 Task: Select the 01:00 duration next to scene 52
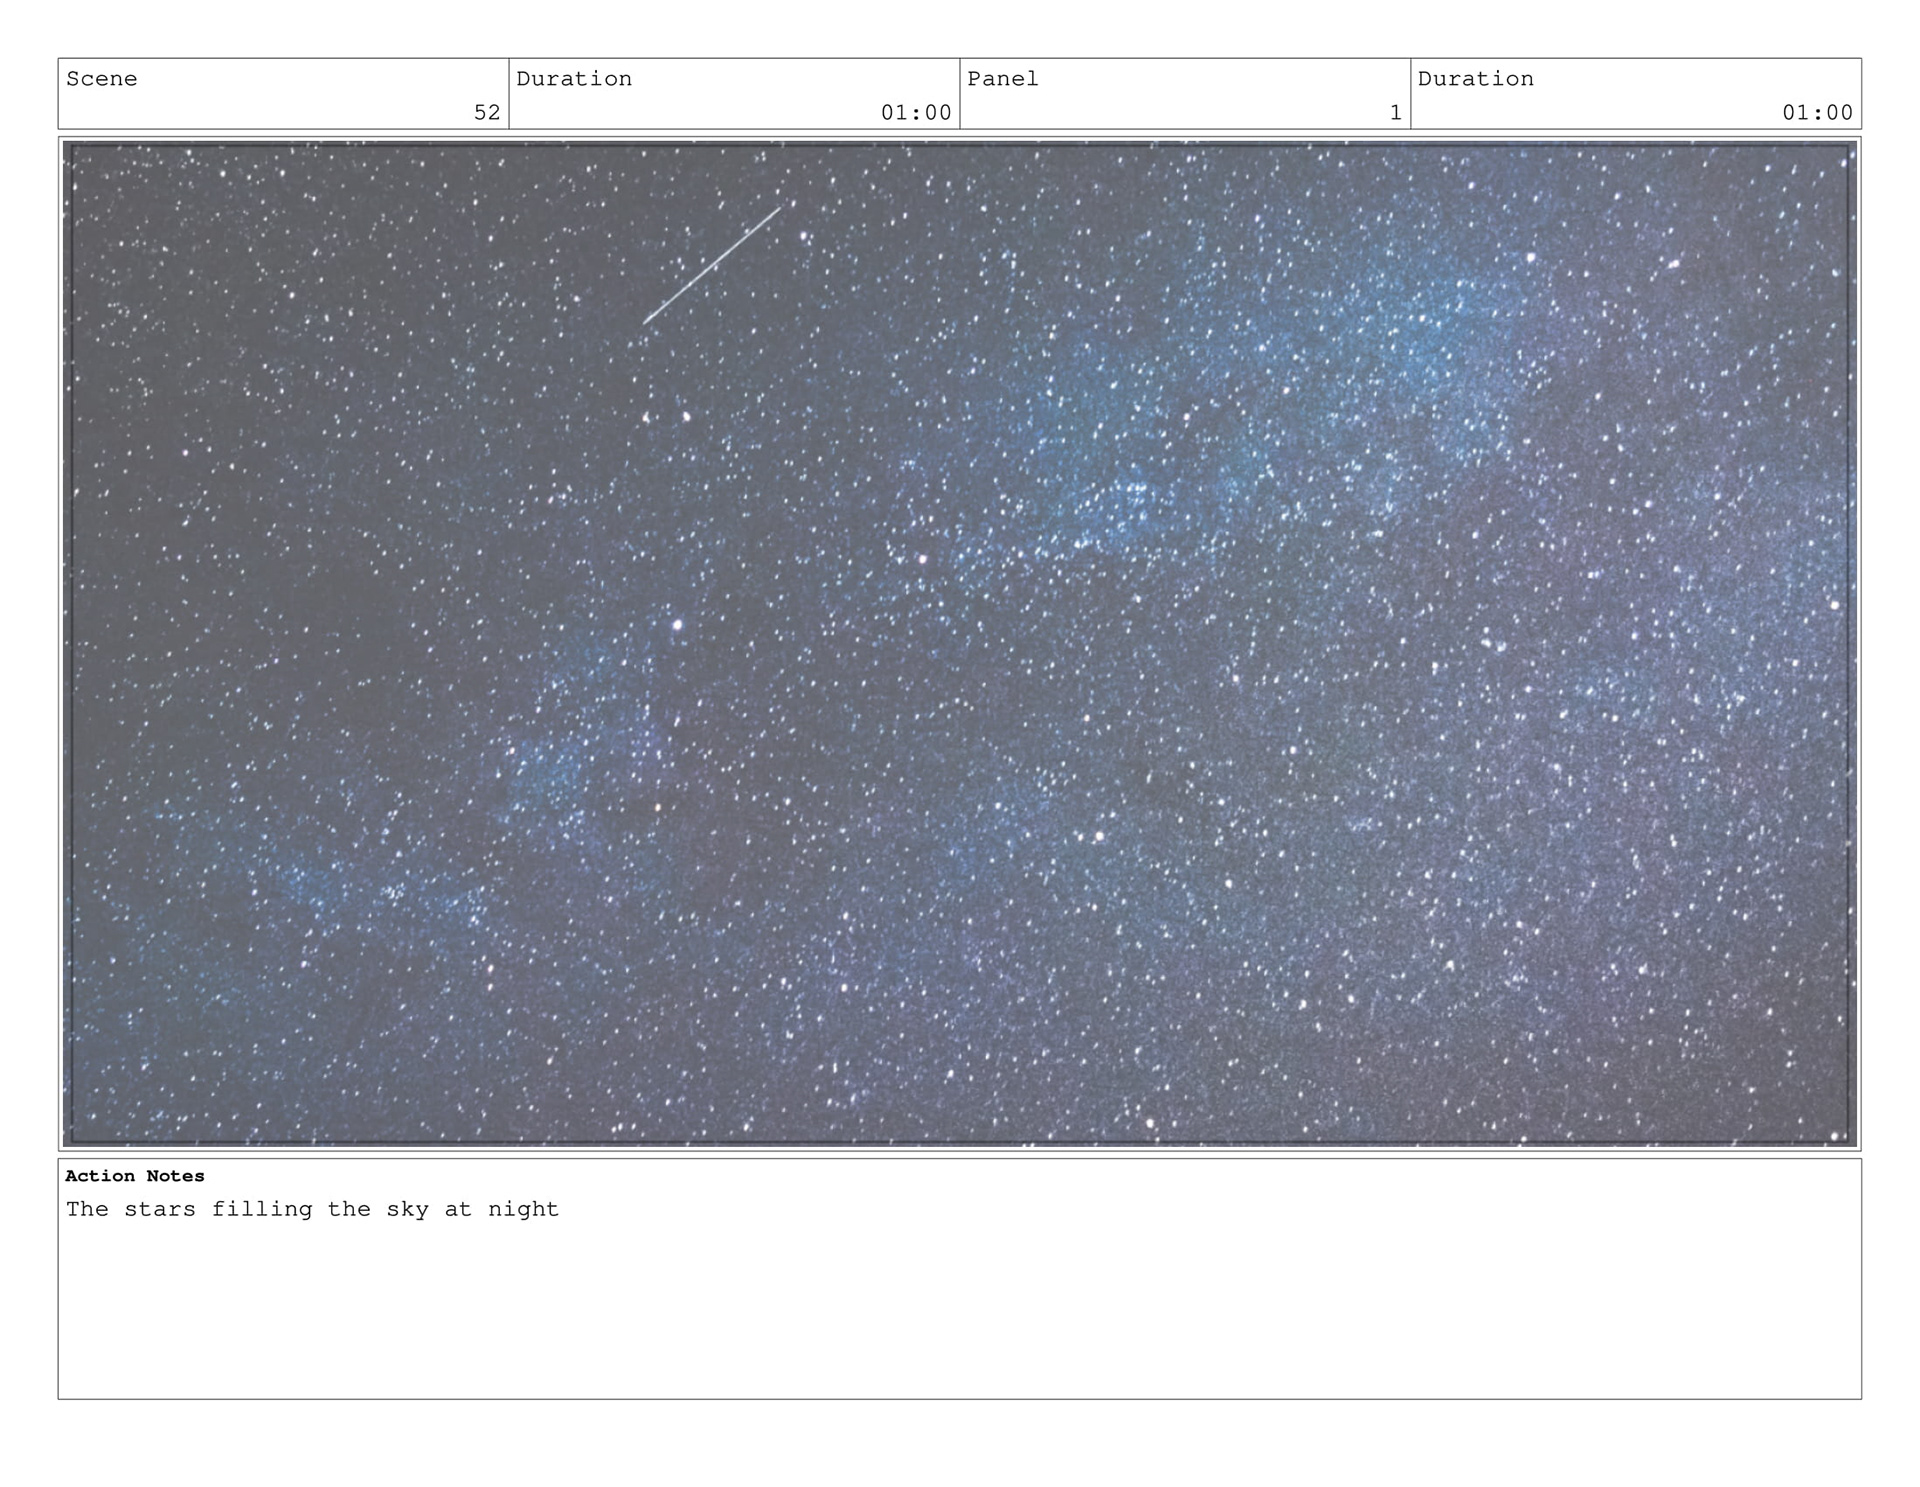[x=915, y=113]
